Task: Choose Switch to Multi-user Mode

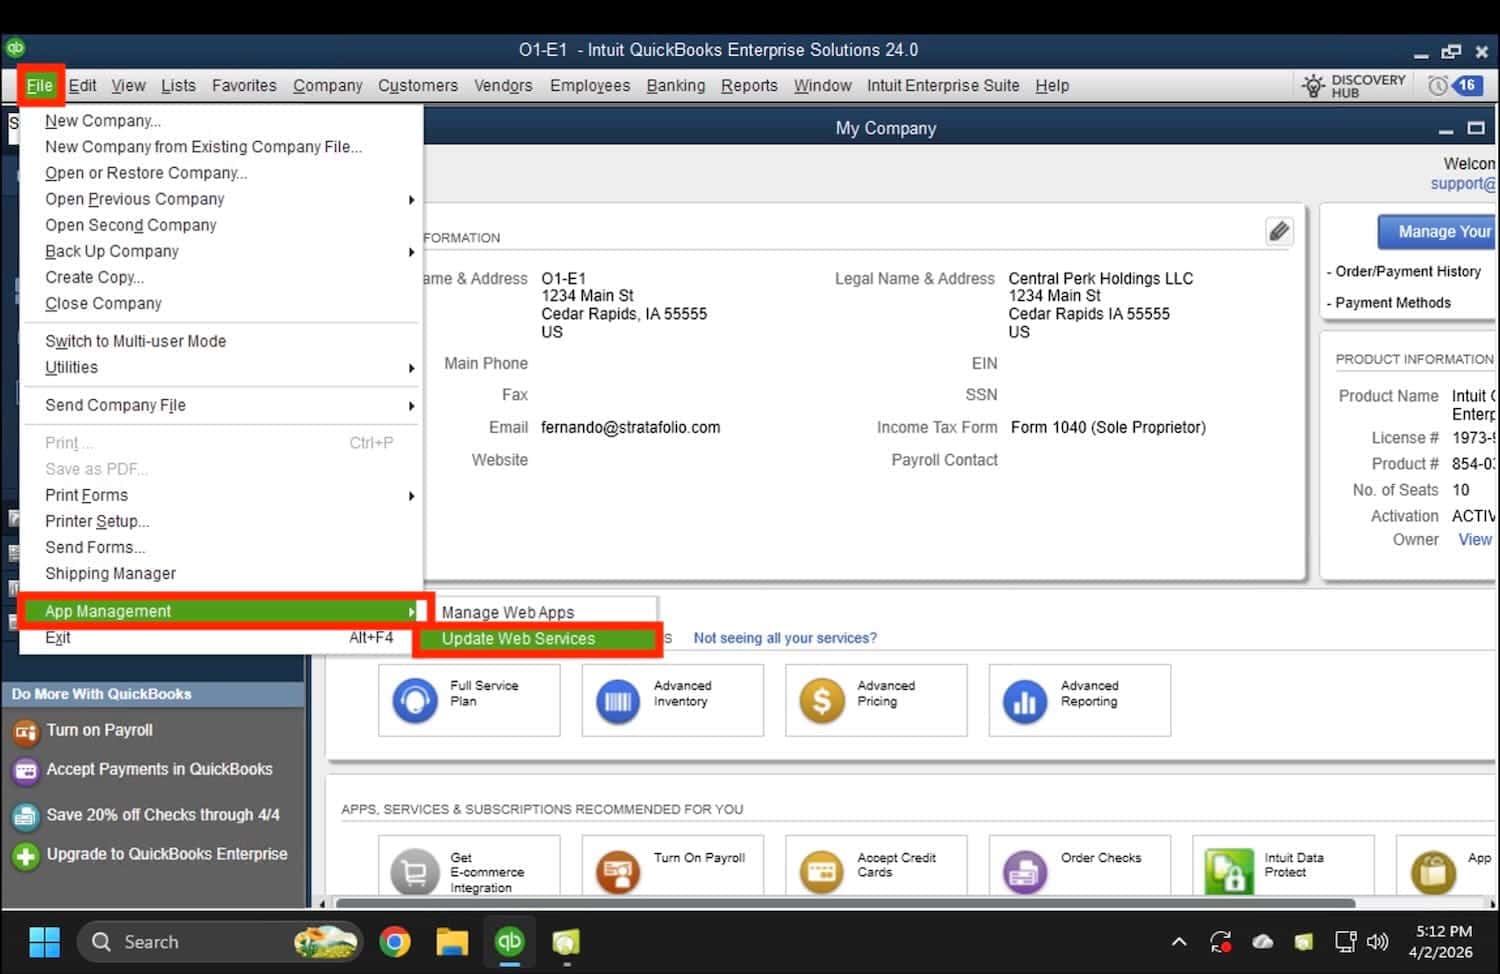Action: coord(135,341)
